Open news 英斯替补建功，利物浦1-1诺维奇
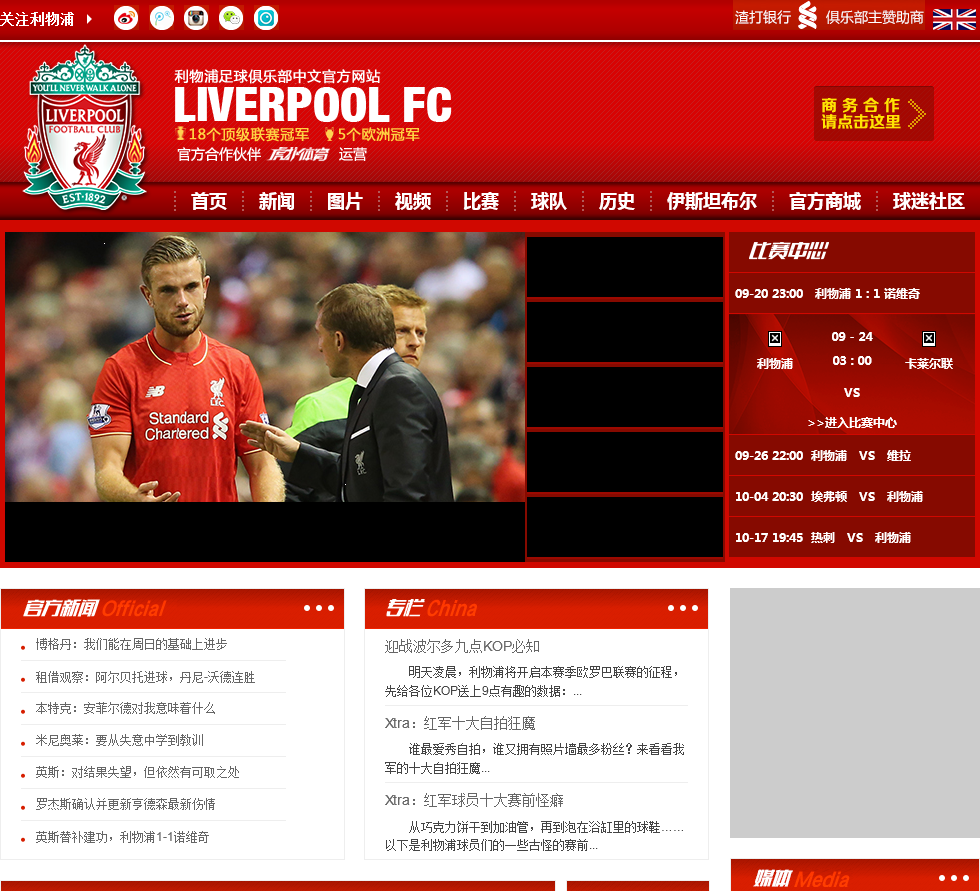Image resolution: width=980 pixels, height=891 pixels. [122, 837]
